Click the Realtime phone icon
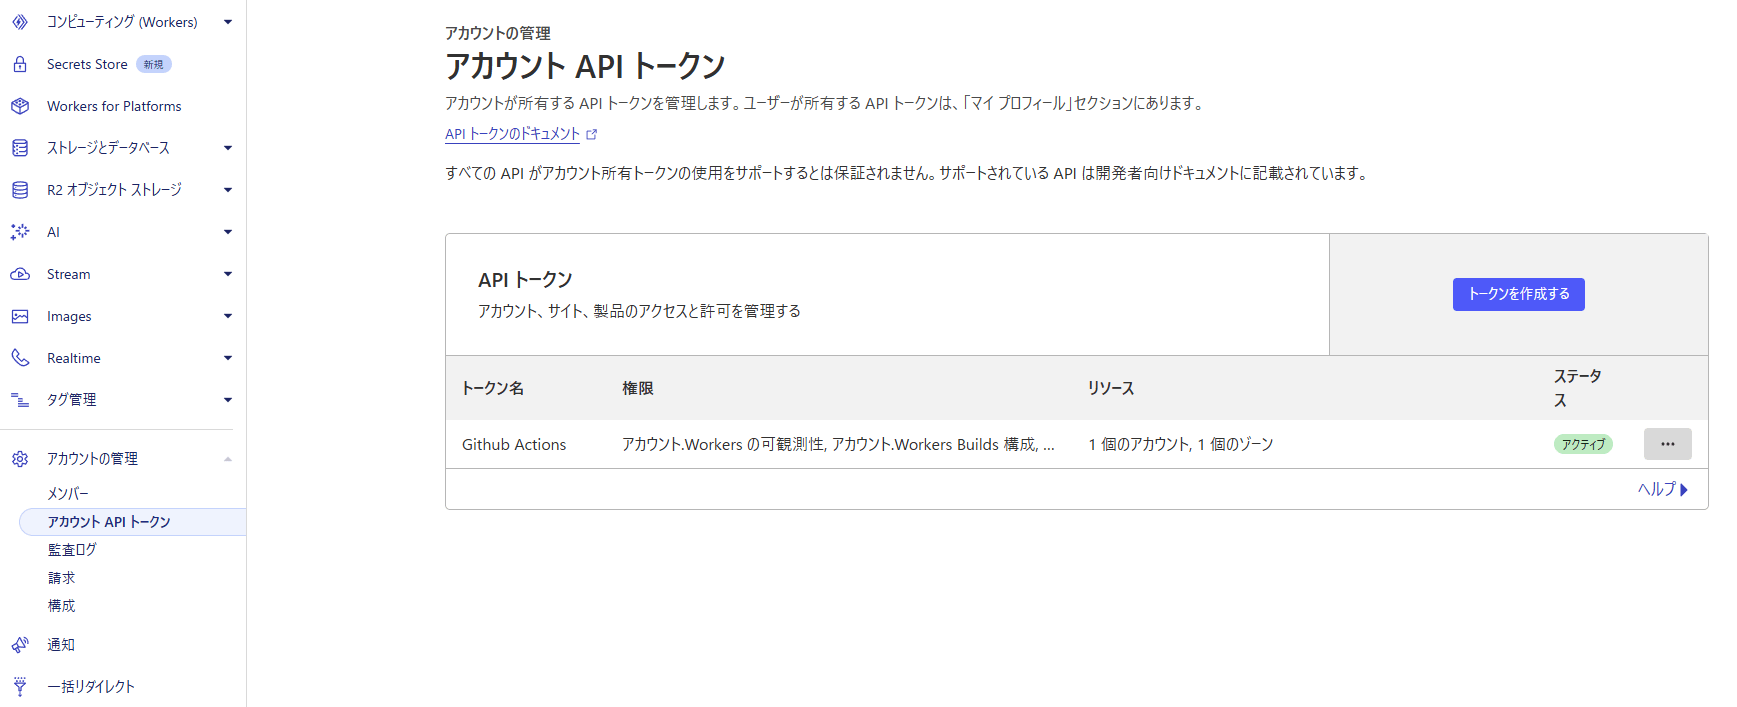The image size is (1737, 707). coord(20,358)
